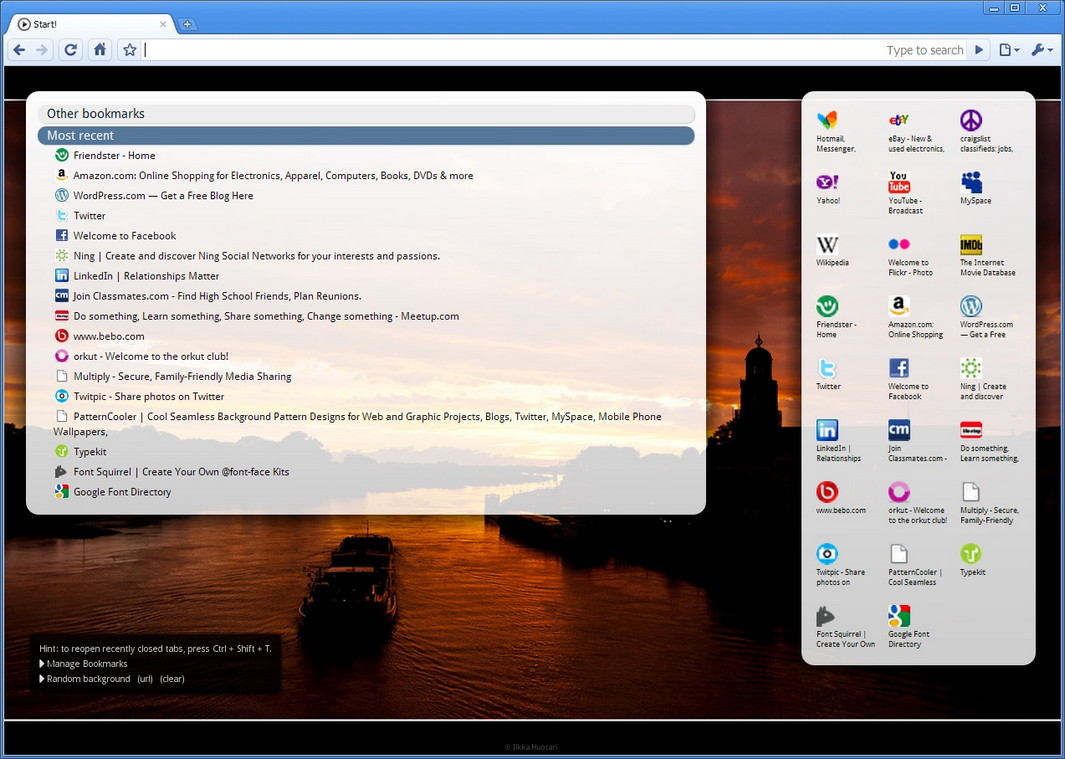Click the browser back arrow button
Viewport: 1065px width, 759px height.
19,50
